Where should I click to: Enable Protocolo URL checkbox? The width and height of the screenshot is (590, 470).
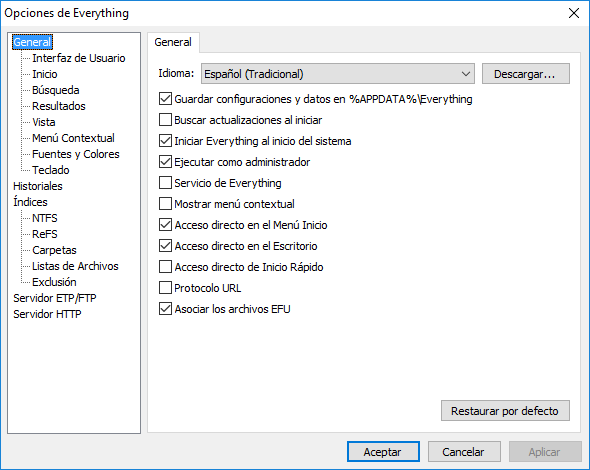(165, 288)
